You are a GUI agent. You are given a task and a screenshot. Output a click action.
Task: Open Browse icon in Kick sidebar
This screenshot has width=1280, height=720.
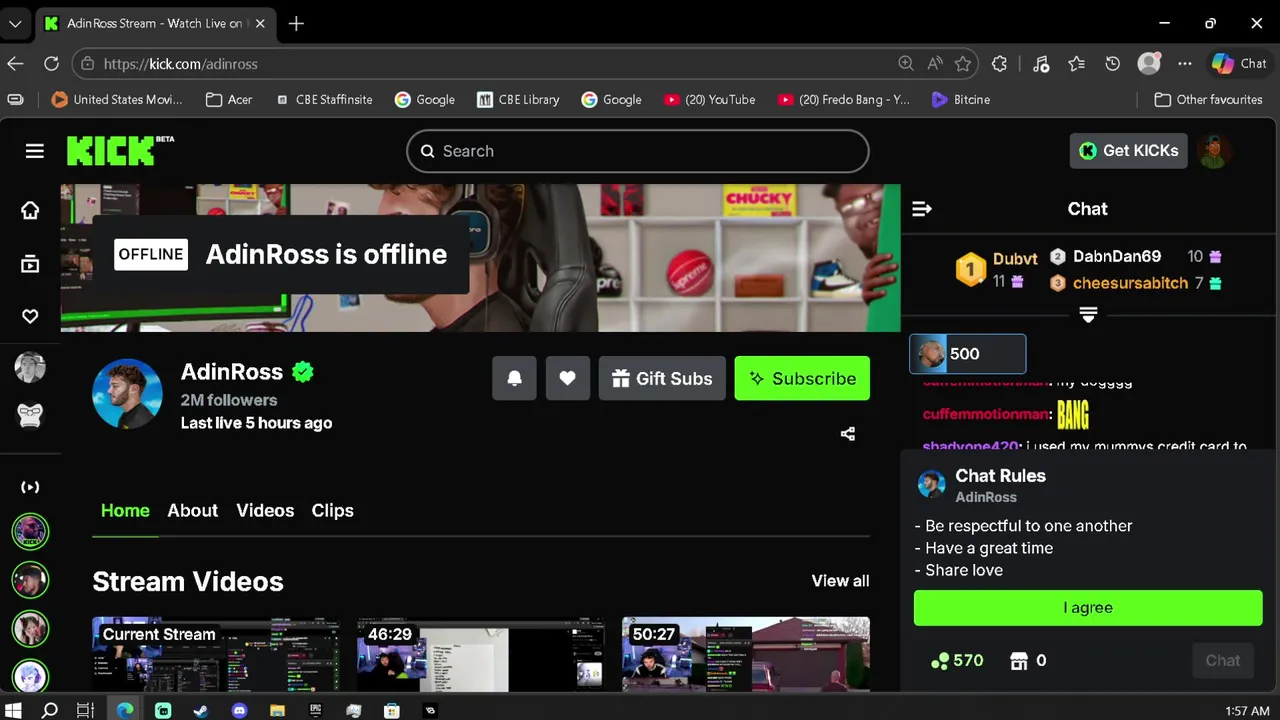(30, 264)
